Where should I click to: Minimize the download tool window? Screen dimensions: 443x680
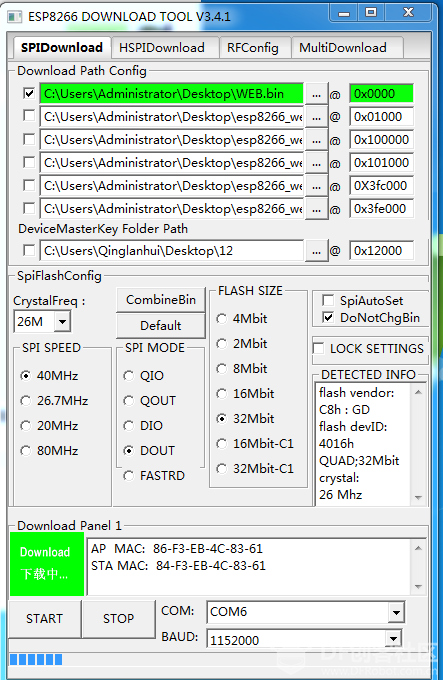coord(344,13)
